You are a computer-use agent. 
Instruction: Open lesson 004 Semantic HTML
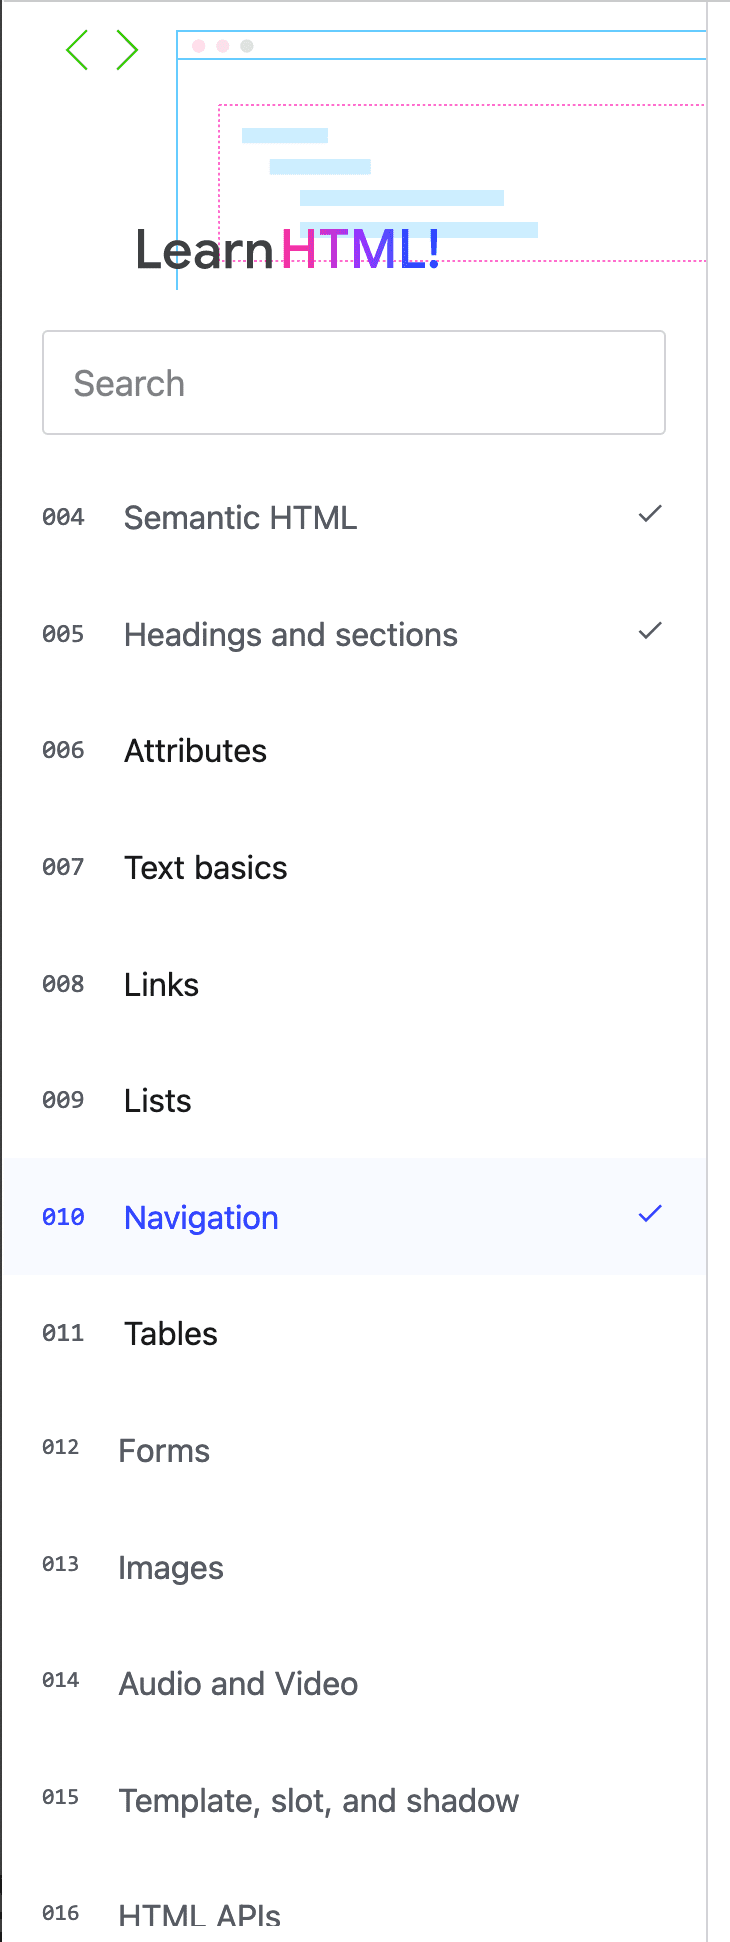(x=240, y=518)
